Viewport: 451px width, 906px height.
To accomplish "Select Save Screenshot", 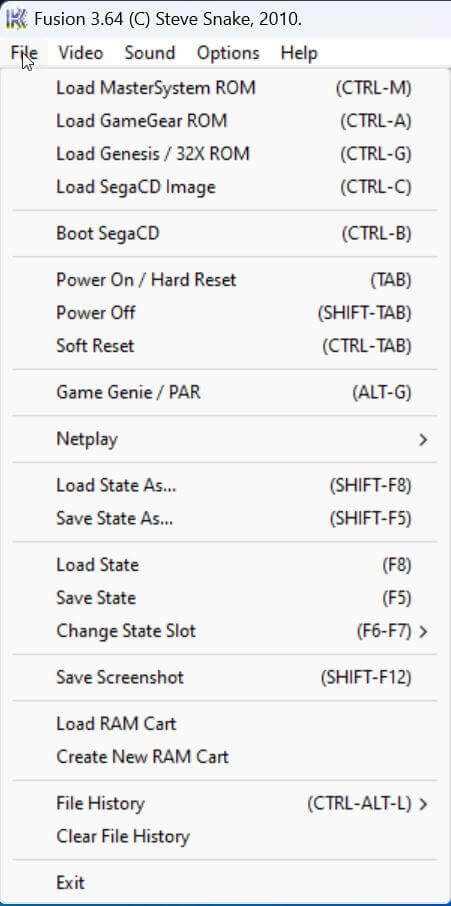I will coord(225,677).
